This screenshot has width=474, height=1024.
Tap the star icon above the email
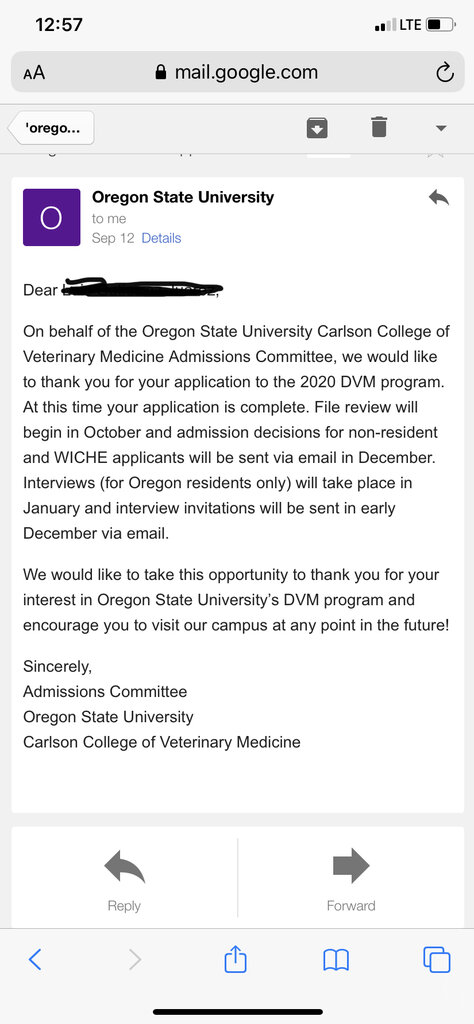click(x=435, y=155)
